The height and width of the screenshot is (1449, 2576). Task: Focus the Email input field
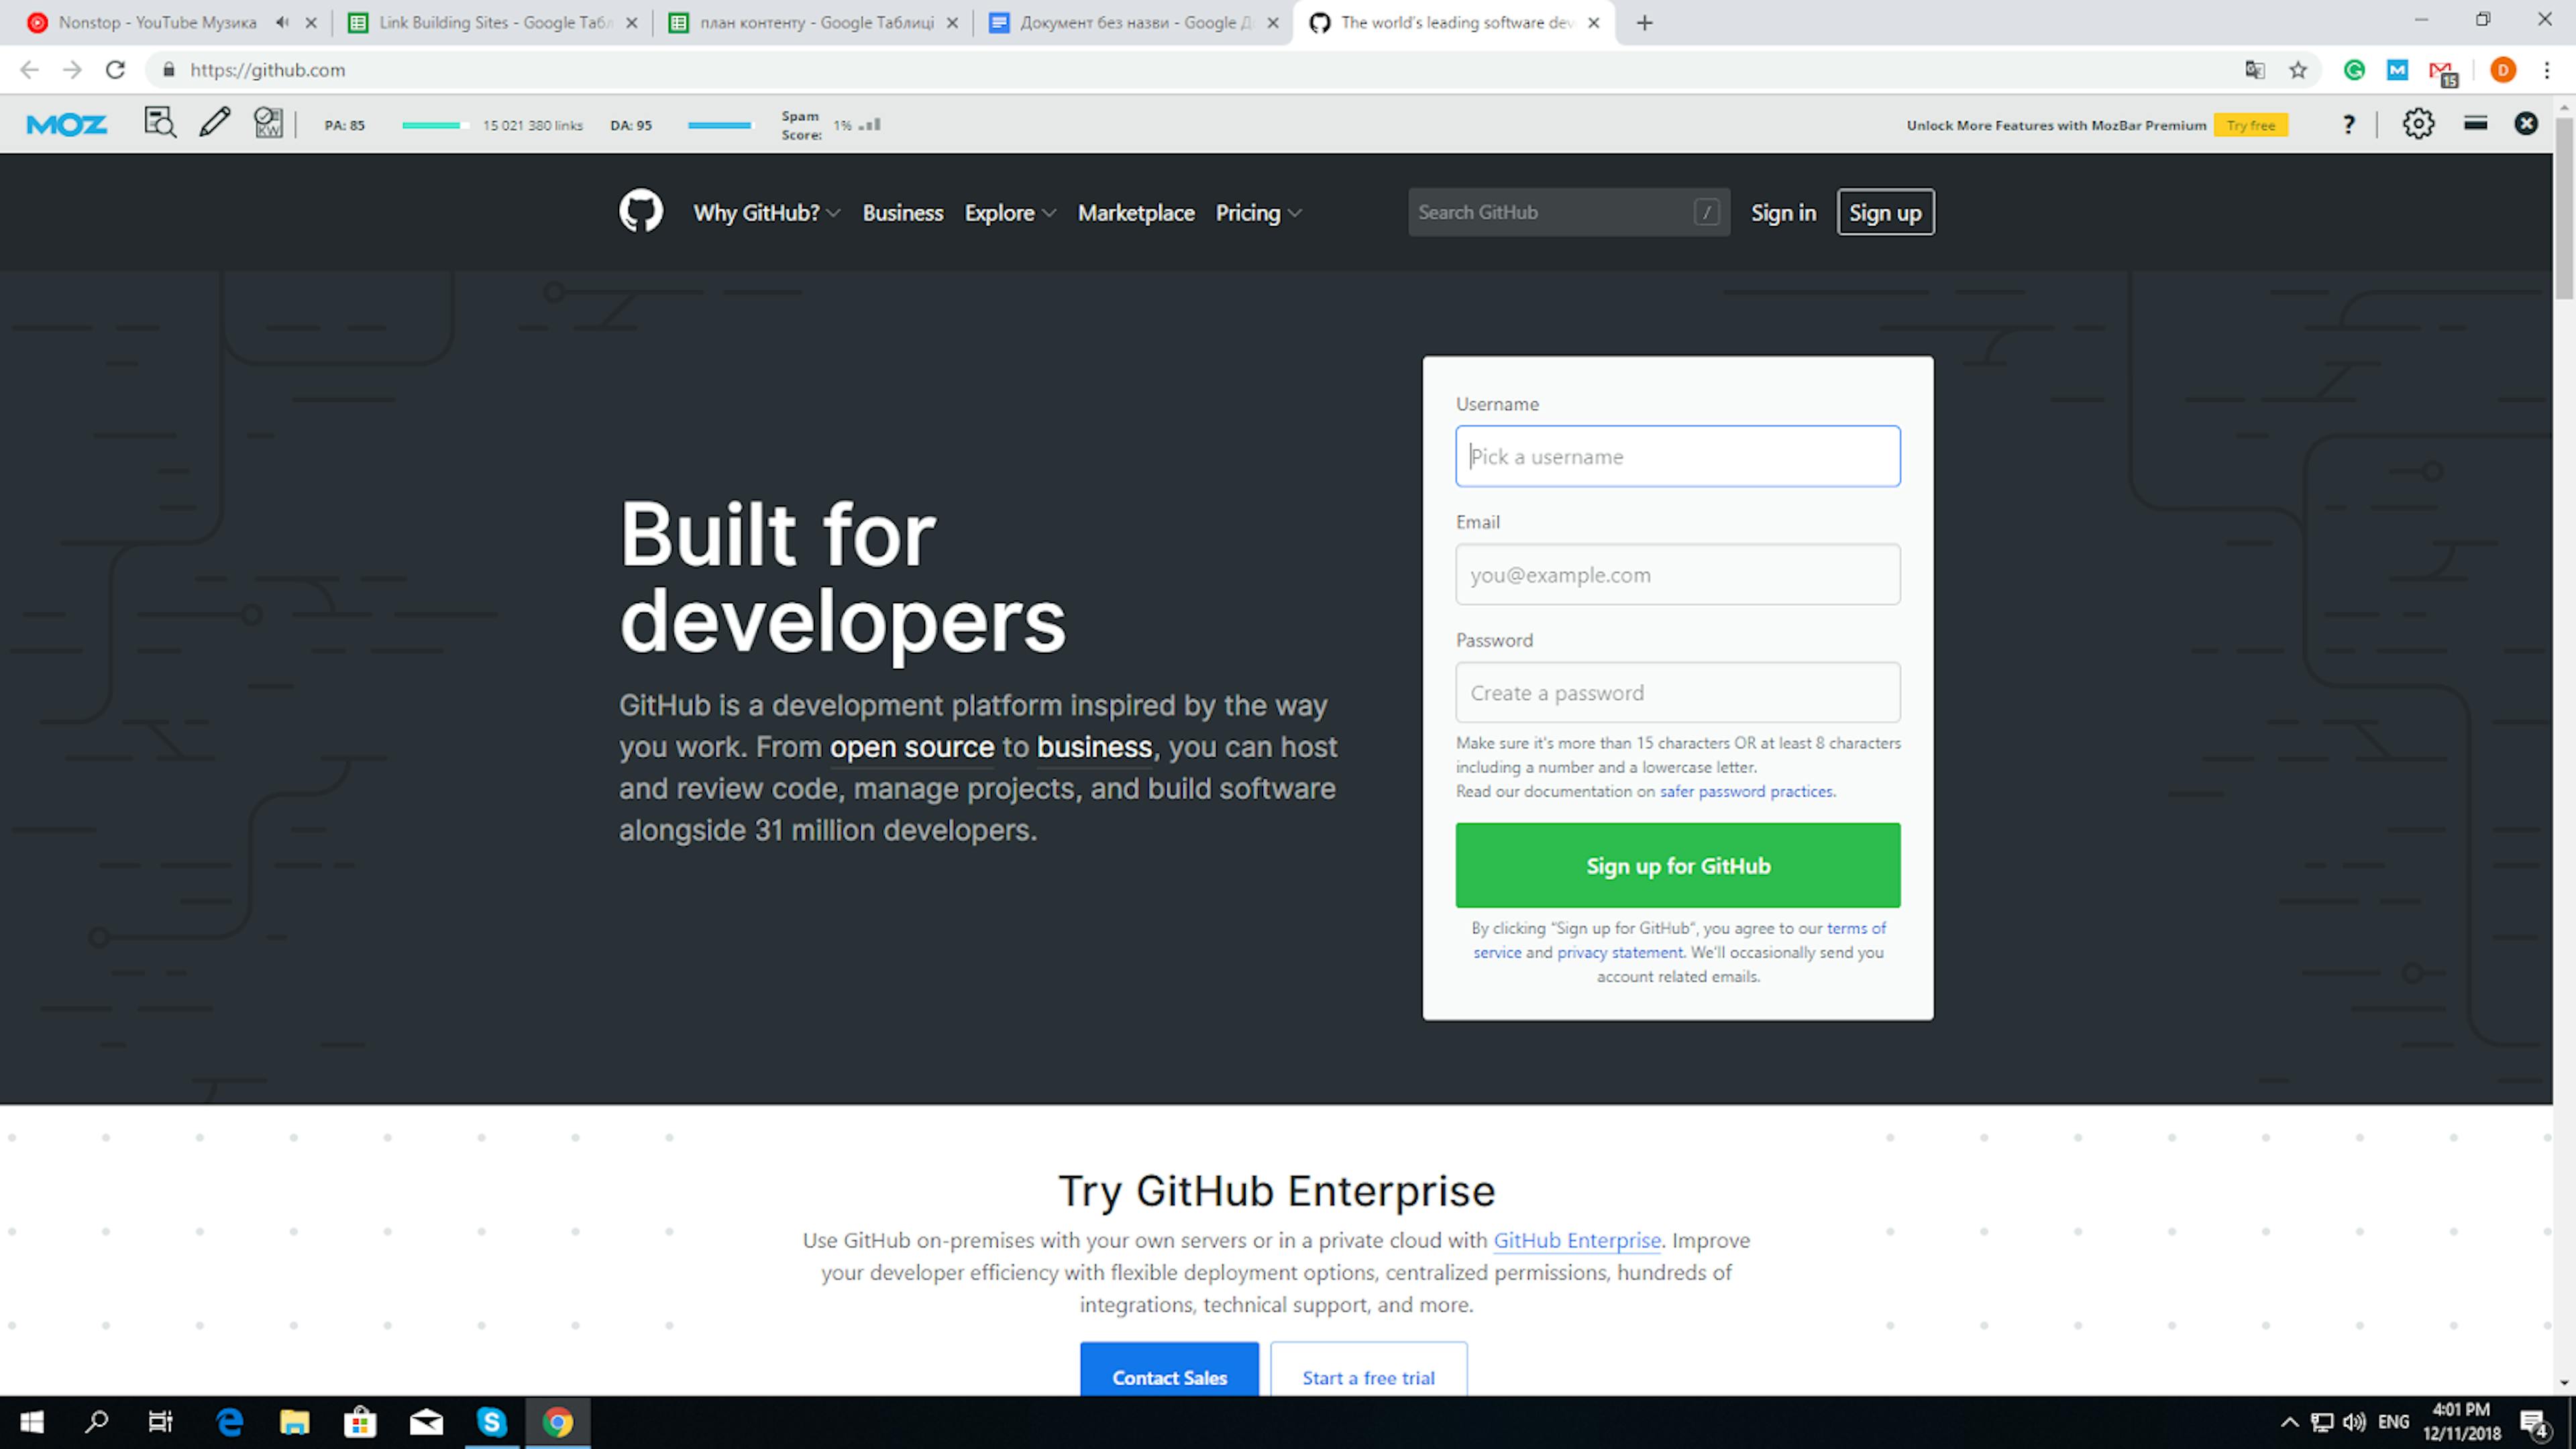(x=1677, y=574)
